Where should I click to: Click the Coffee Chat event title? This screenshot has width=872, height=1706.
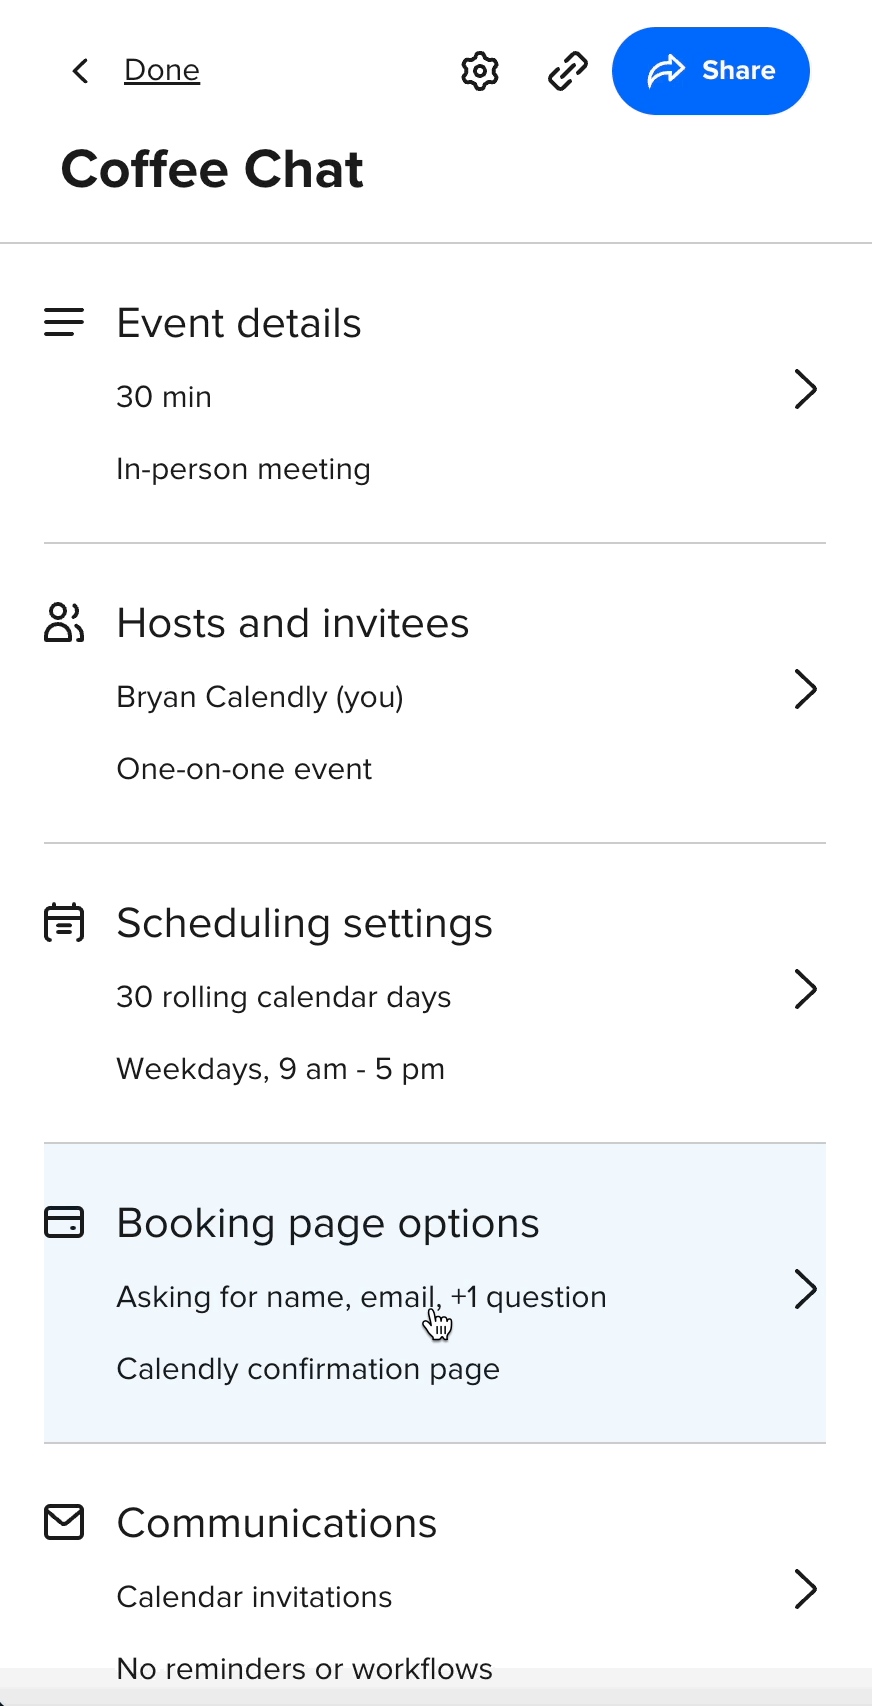(212, 169)
